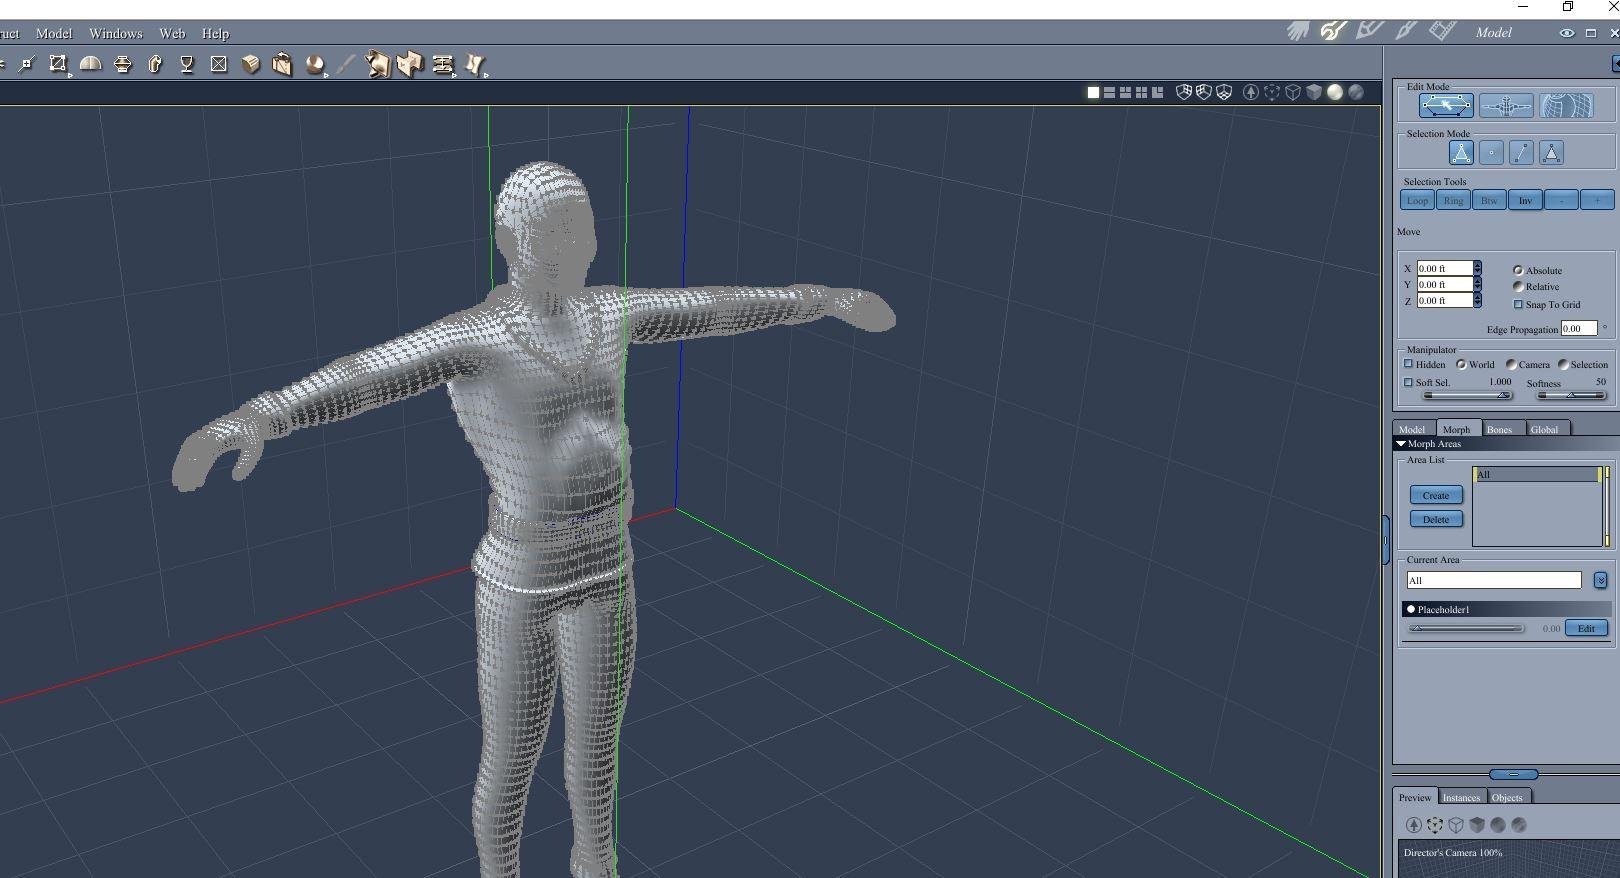Select the lathe spool-shaped tool
The image size is (1620, 878).
coord(123,65)
